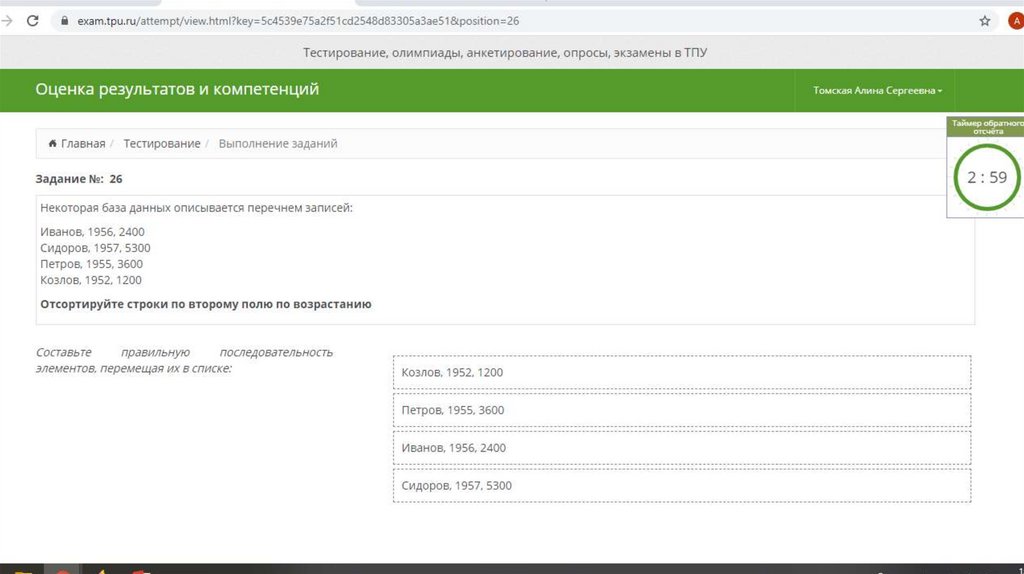Click the countdown timer circle showing 2:59
Screen dimensions: 1024x574
click(987, 177)
